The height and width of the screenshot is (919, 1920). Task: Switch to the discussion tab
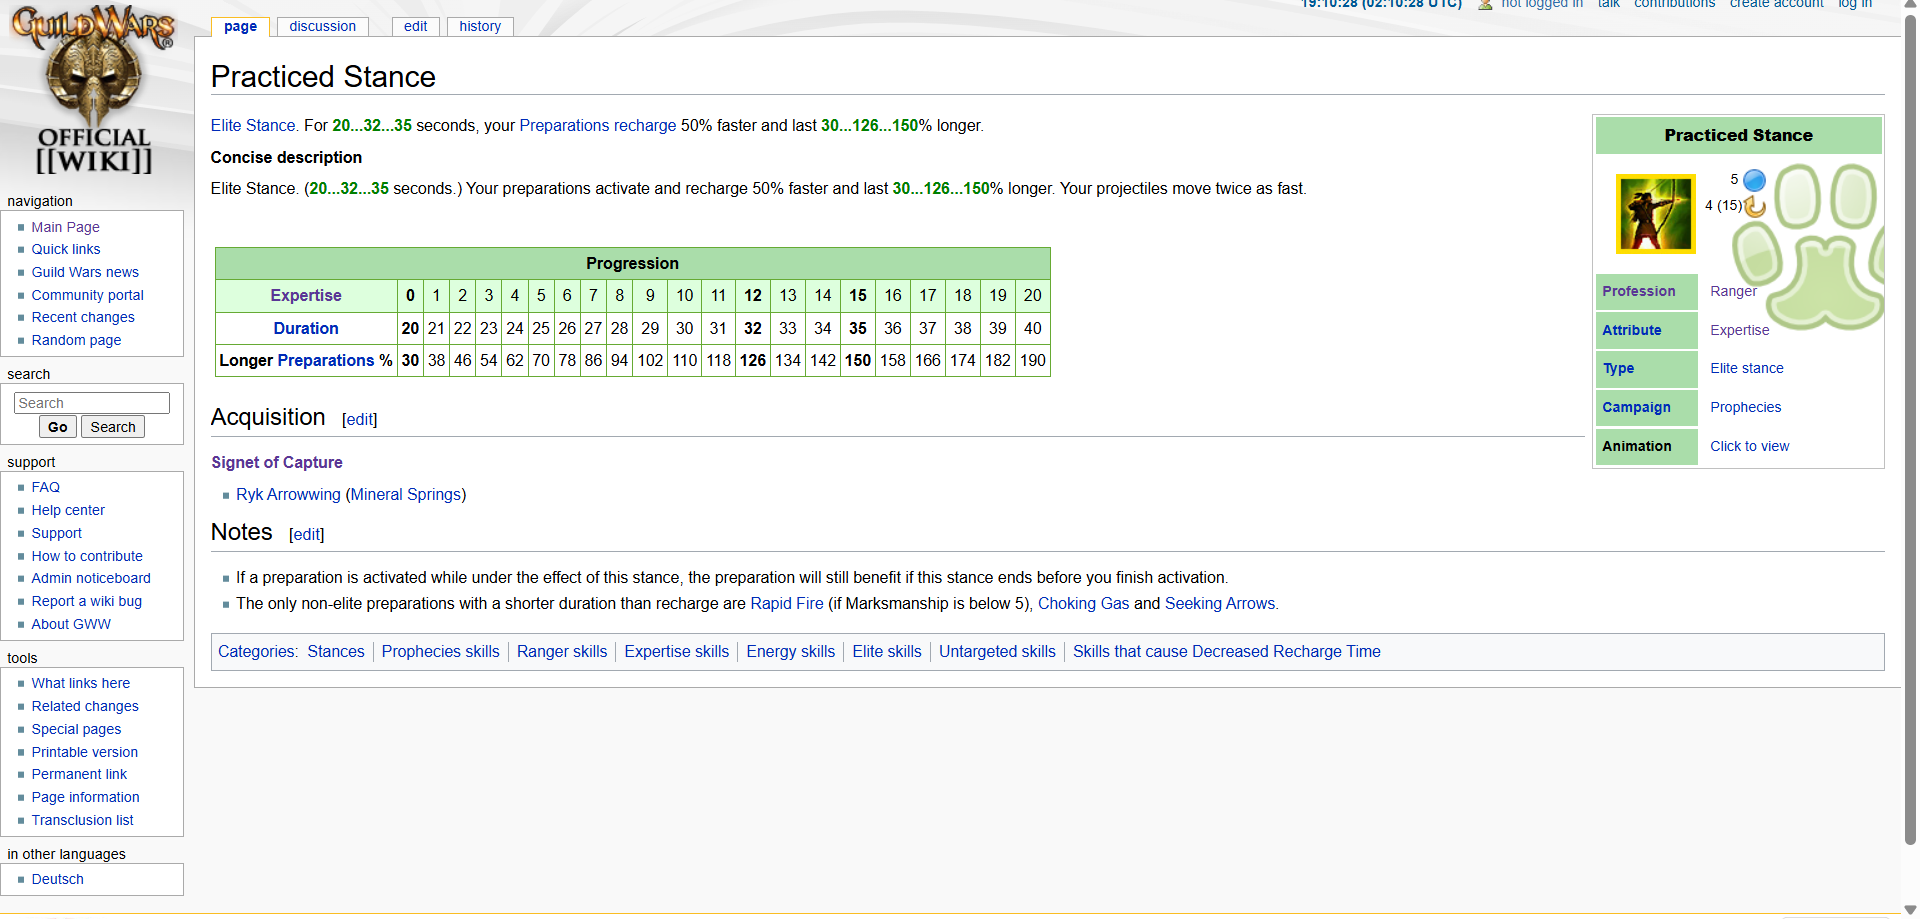point(322,27)
